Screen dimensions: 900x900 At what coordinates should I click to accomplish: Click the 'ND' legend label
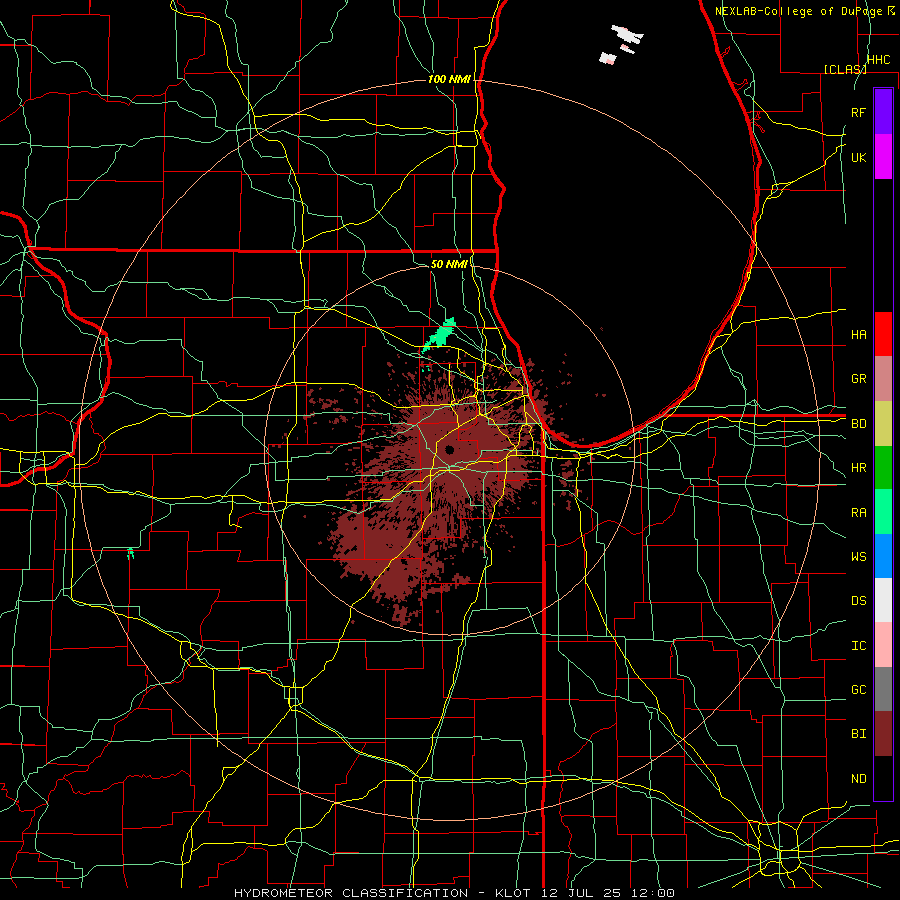858,779
